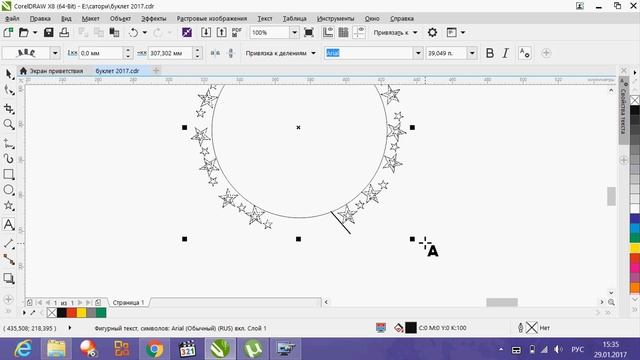Open the Эффекты menu
This screenshot has height=360, width=640.
[153, 18]
